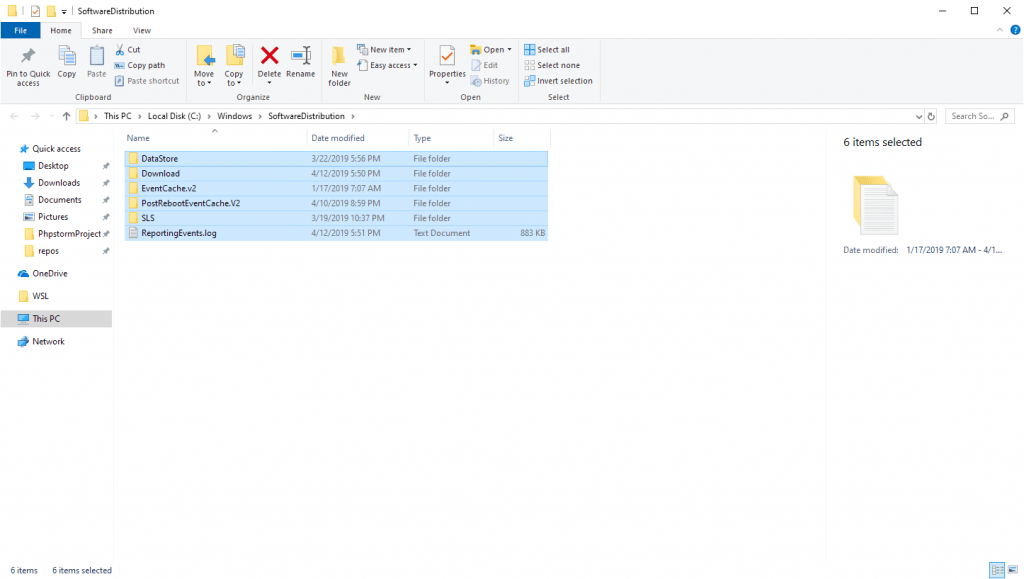Refresh the SoftwareDistribution folder view

tap(931, 116)
